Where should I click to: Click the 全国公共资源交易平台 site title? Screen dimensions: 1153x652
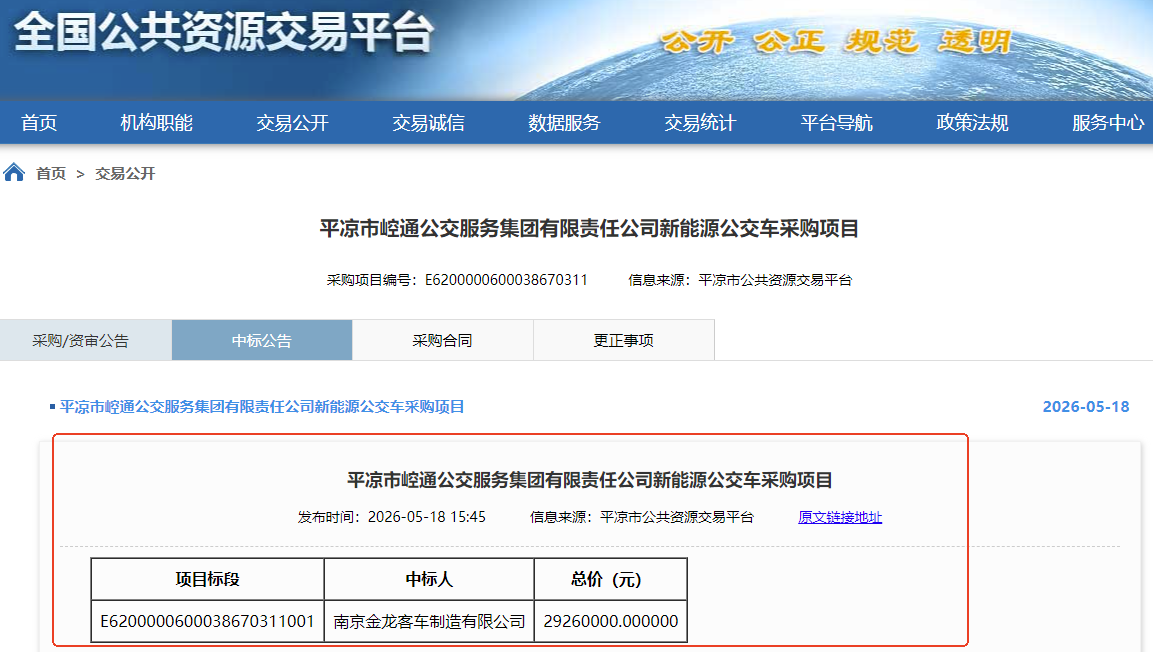click(224, 33)
